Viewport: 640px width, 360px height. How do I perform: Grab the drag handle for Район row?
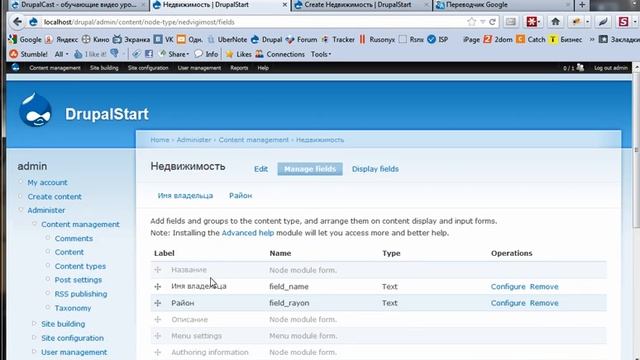158,303
